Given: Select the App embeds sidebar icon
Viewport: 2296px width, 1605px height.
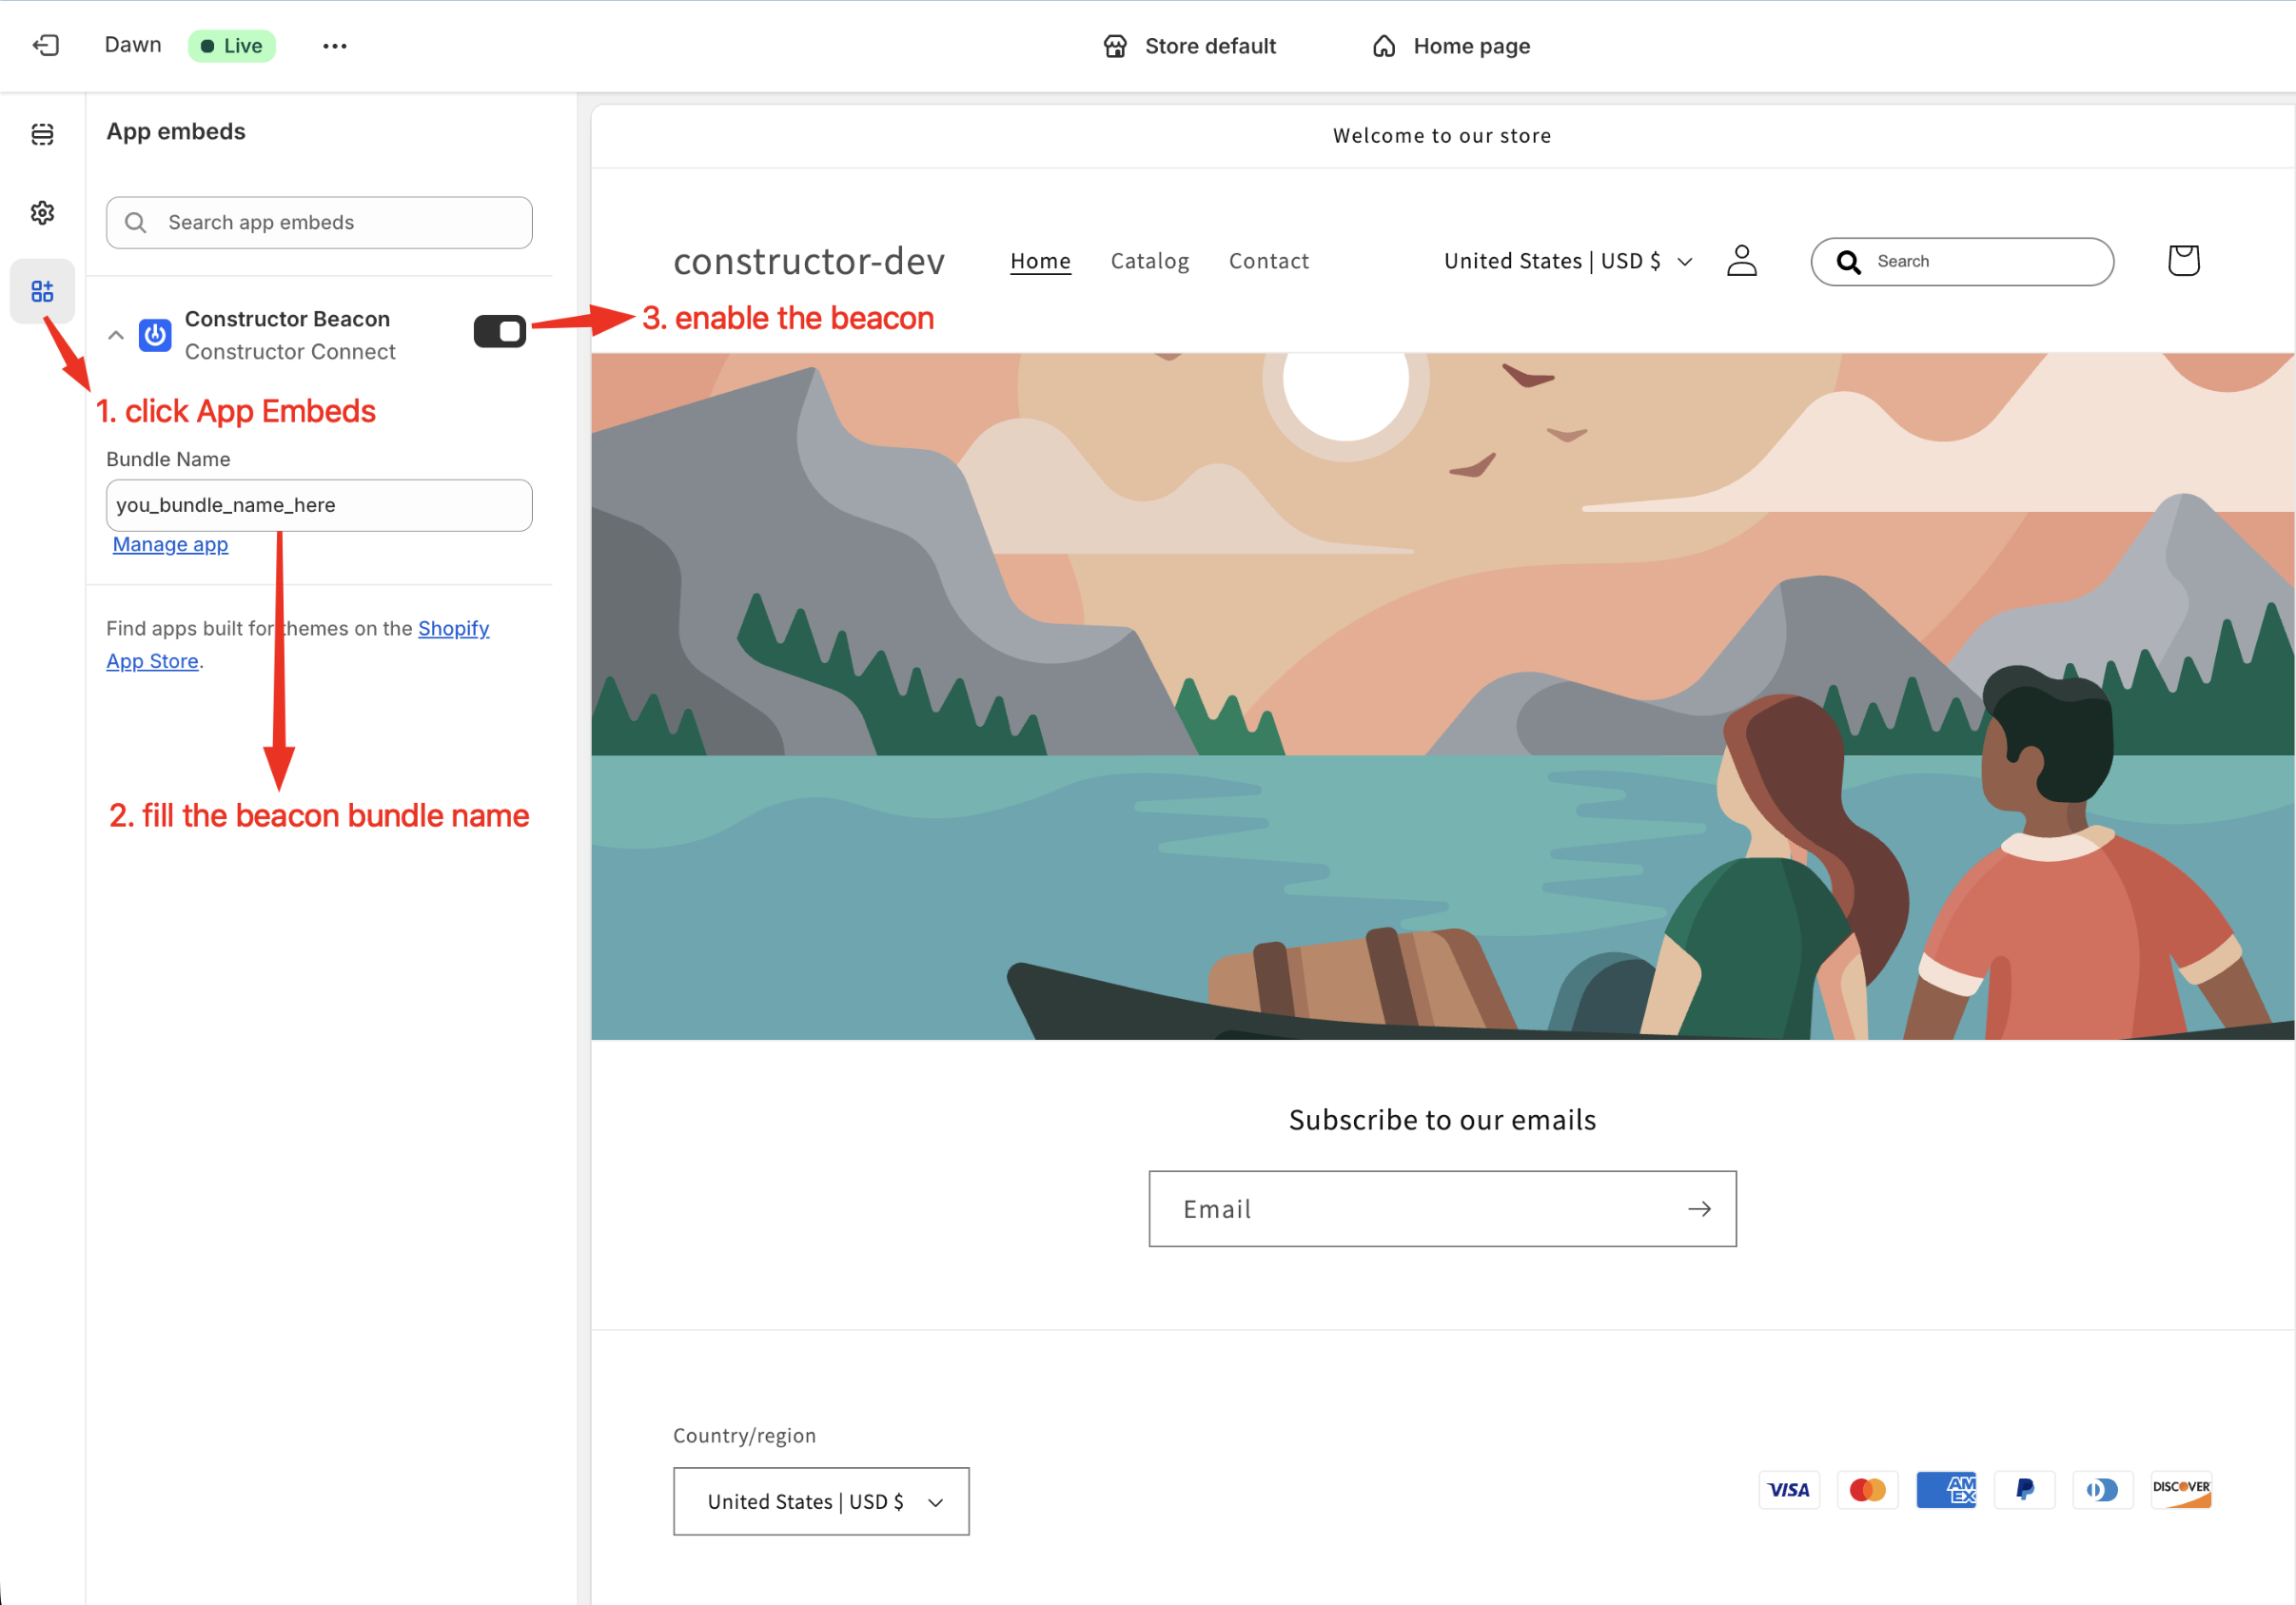Looking at the screenshot, I should click(42, 291).
